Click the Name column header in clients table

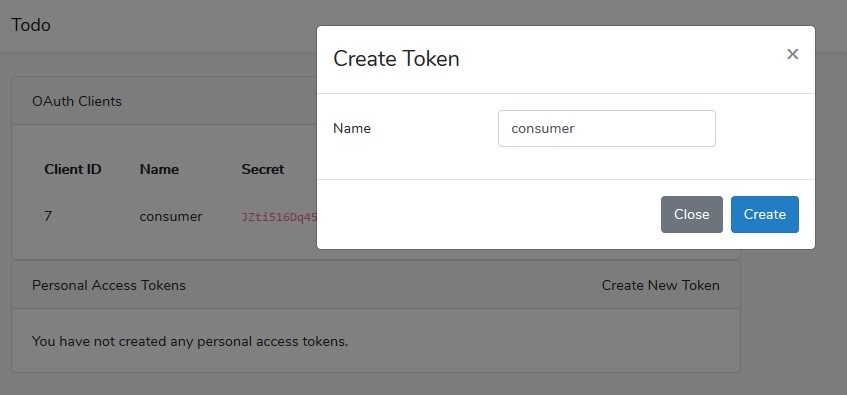pyautogui.click(x=159, y=169)
